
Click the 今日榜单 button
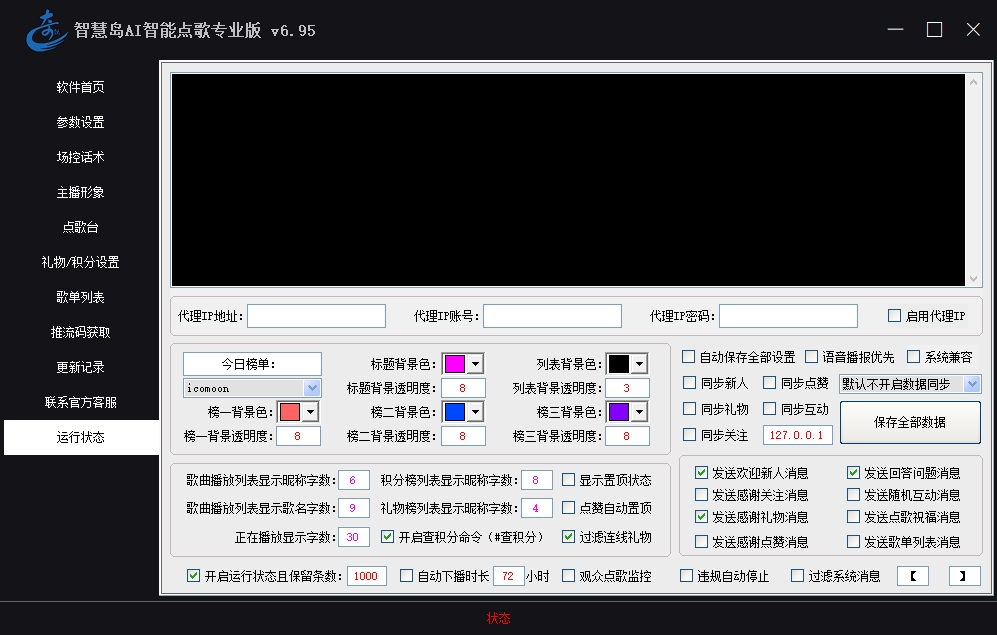click(252, 364)
